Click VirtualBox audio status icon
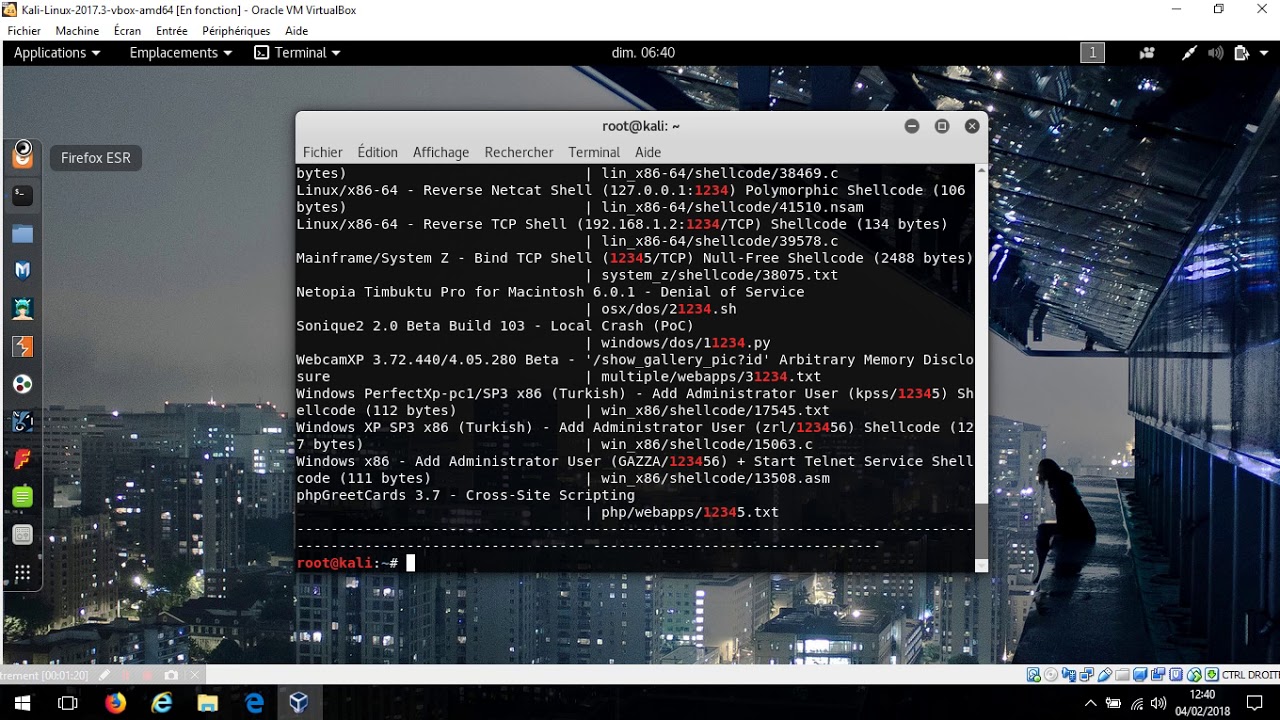This screenshot has width=1280, height=720. pos(1069,675)
